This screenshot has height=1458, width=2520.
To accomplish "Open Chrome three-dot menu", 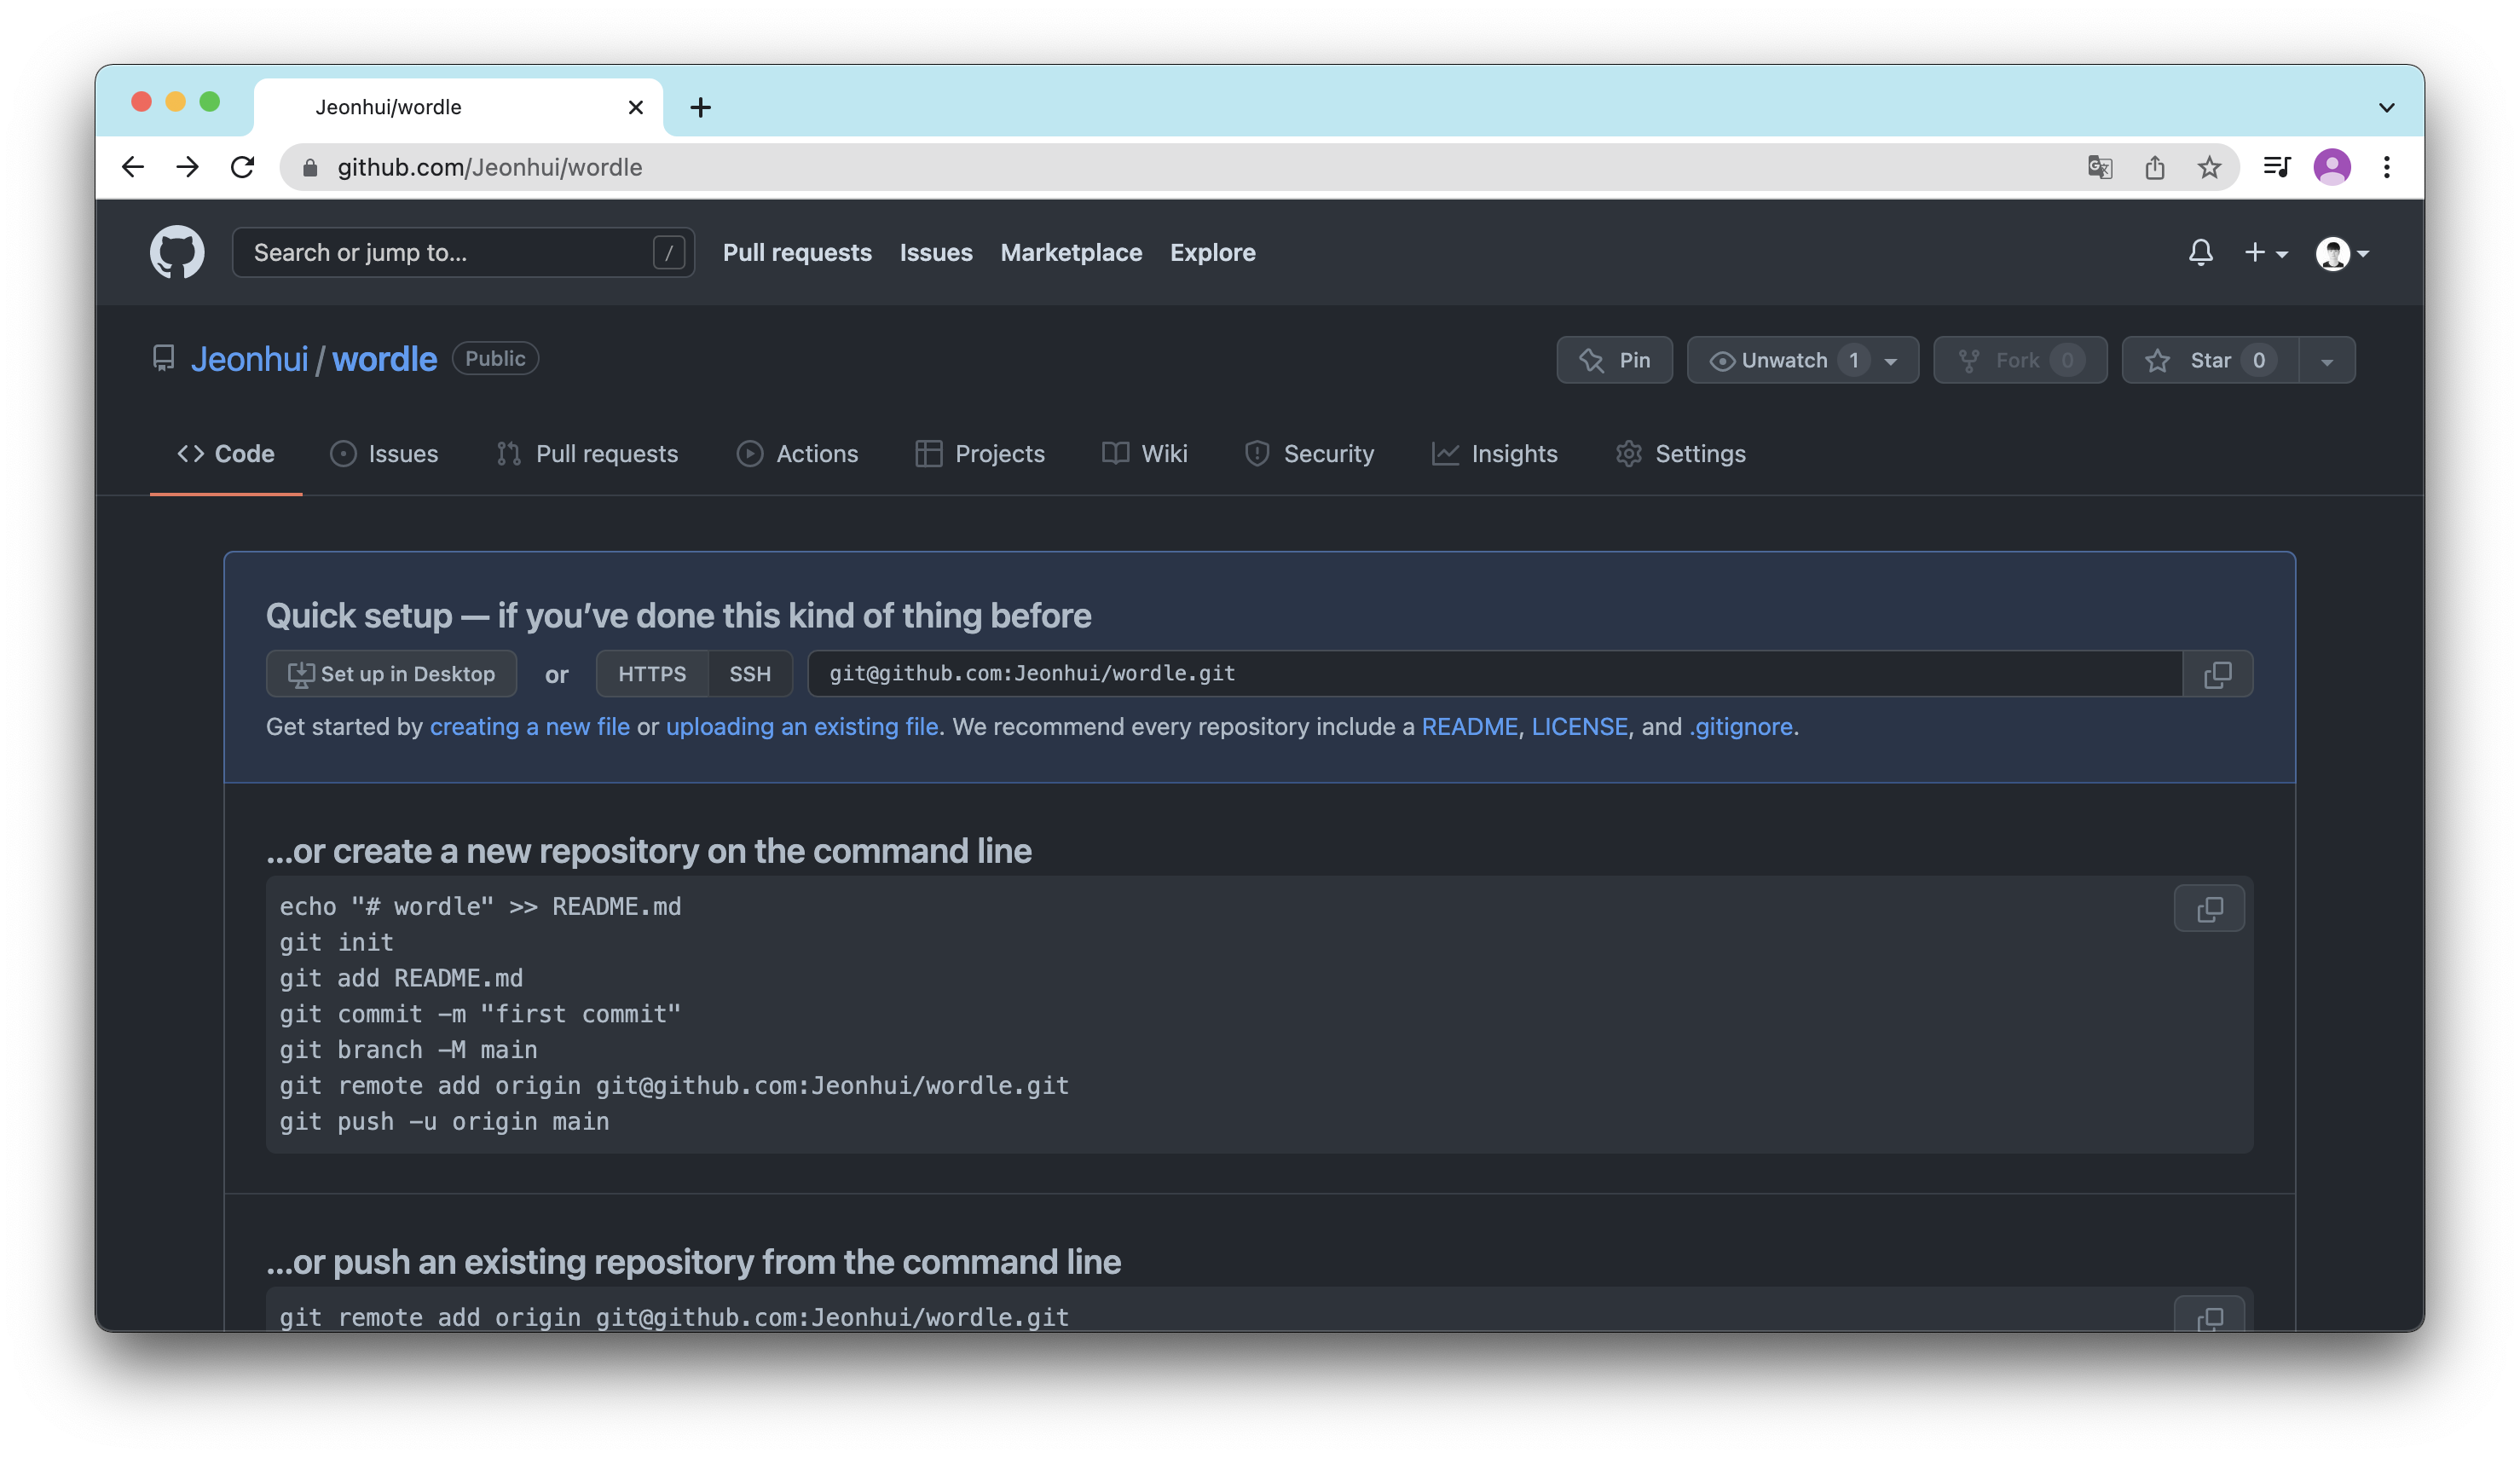I will (2387, 167).
